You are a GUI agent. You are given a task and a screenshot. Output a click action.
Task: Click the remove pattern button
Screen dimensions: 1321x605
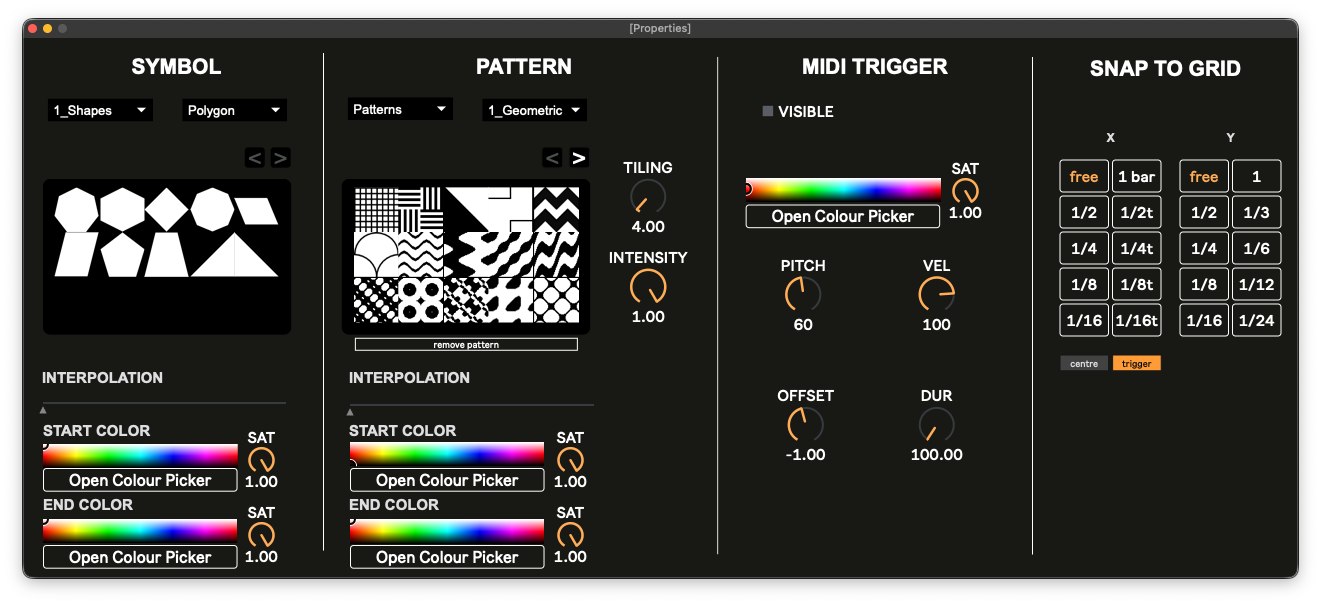click(466, 344)
